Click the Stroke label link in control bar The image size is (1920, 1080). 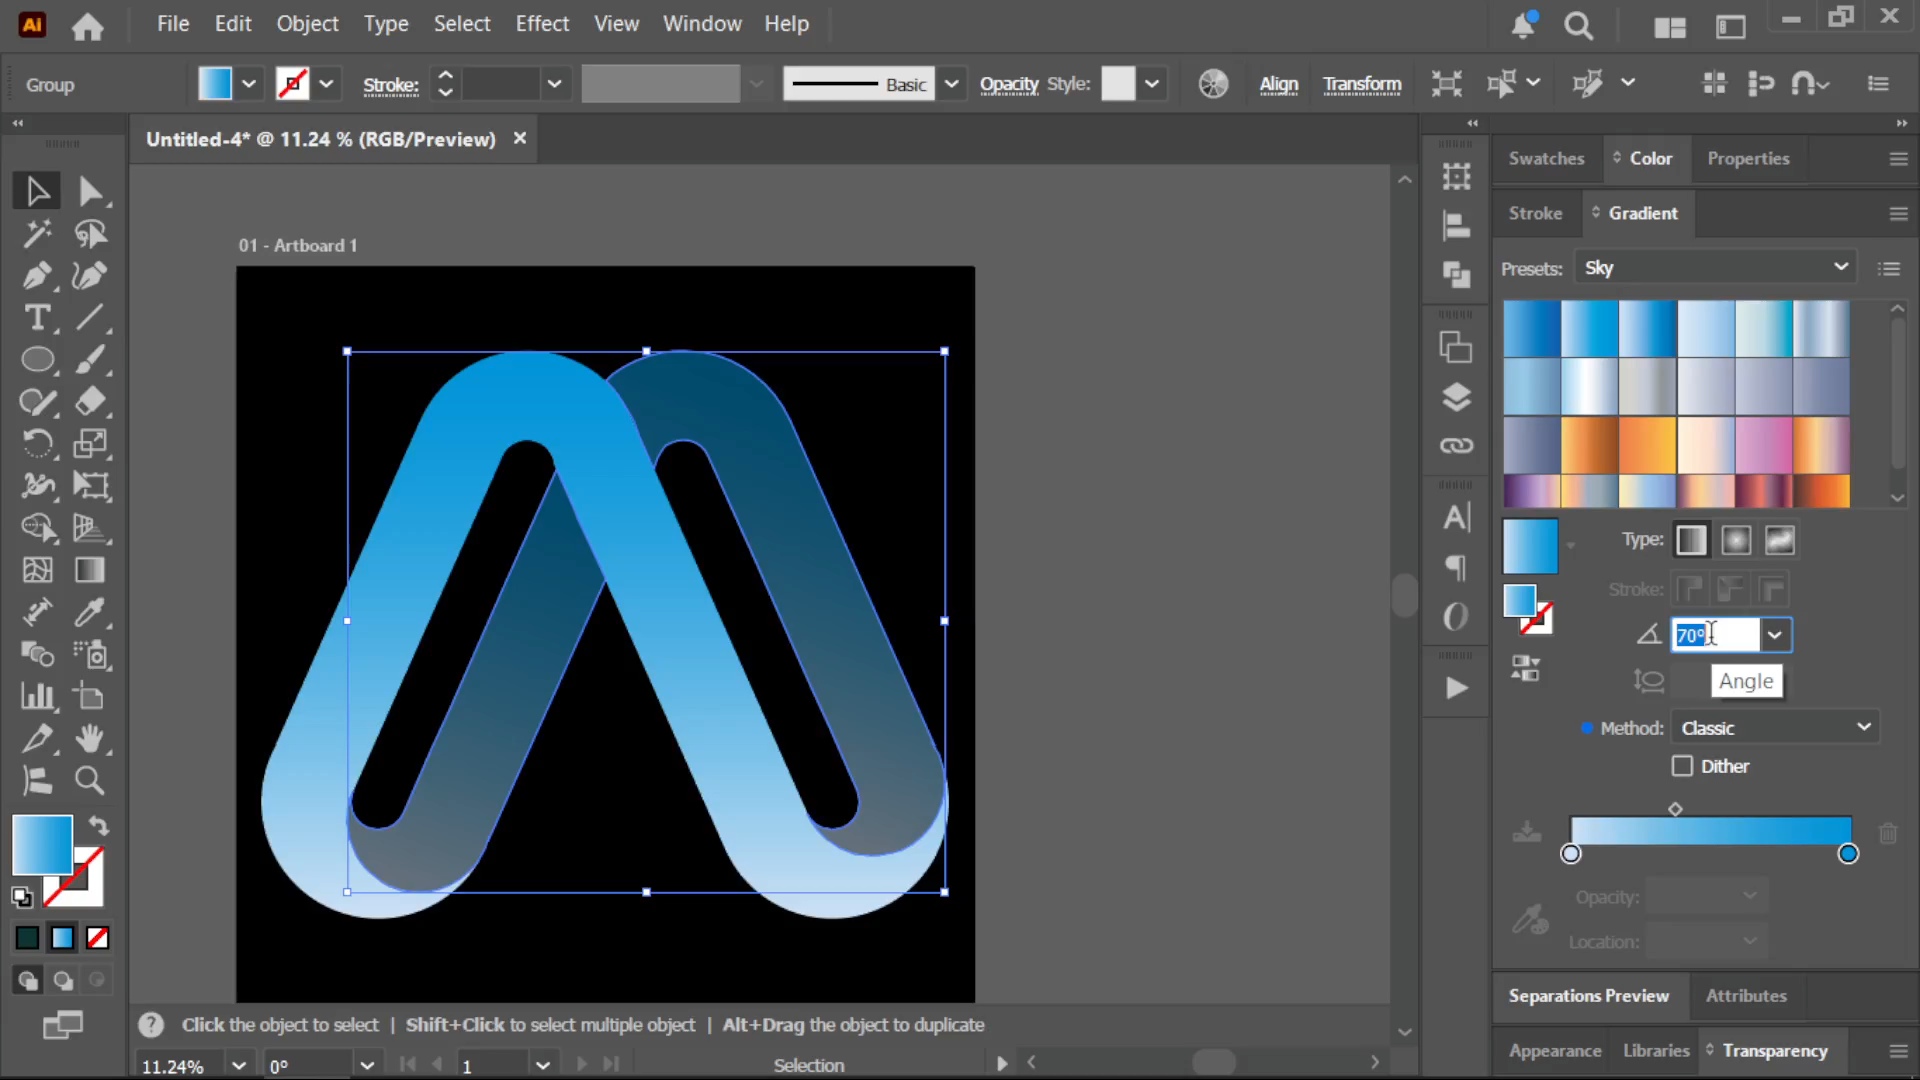(x=390, y=85)
